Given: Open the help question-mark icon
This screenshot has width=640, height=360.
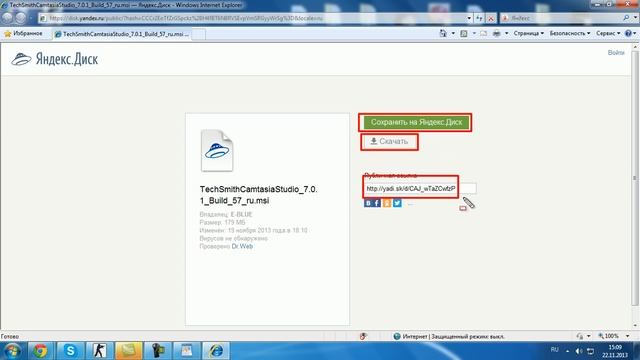Looking at the screenshot, I should click(x=628, y=33).
